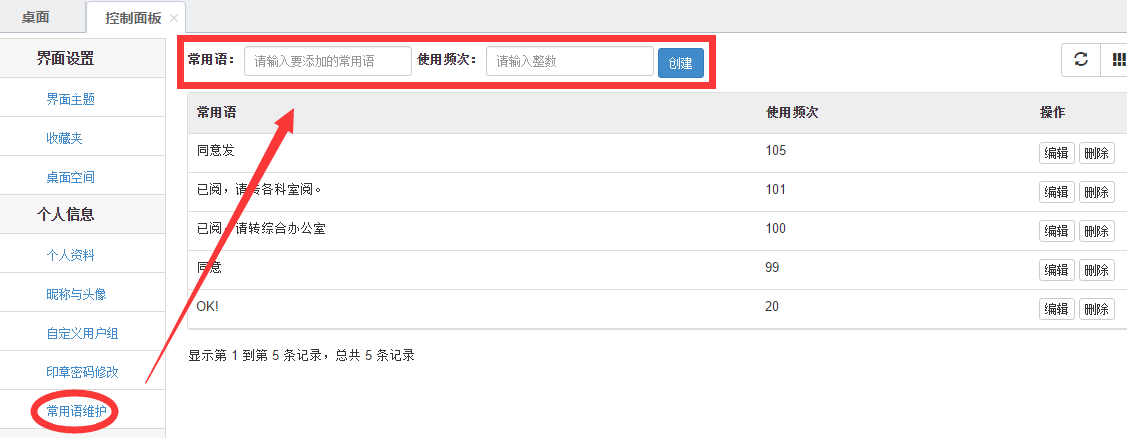
Task: Open 自定义用户组 in the sidebar
Action: (x=83, y=333)
